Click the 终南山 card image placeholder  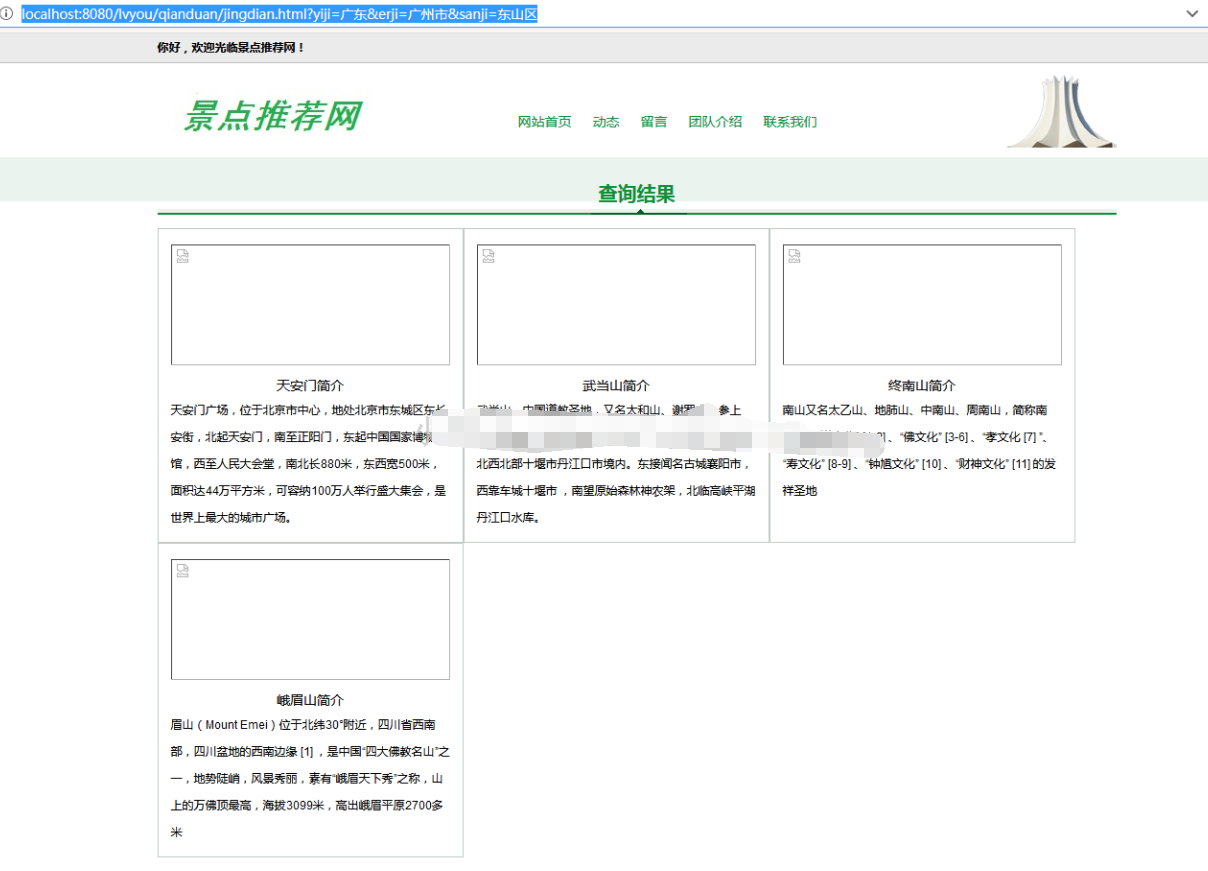tap(922, 305)
